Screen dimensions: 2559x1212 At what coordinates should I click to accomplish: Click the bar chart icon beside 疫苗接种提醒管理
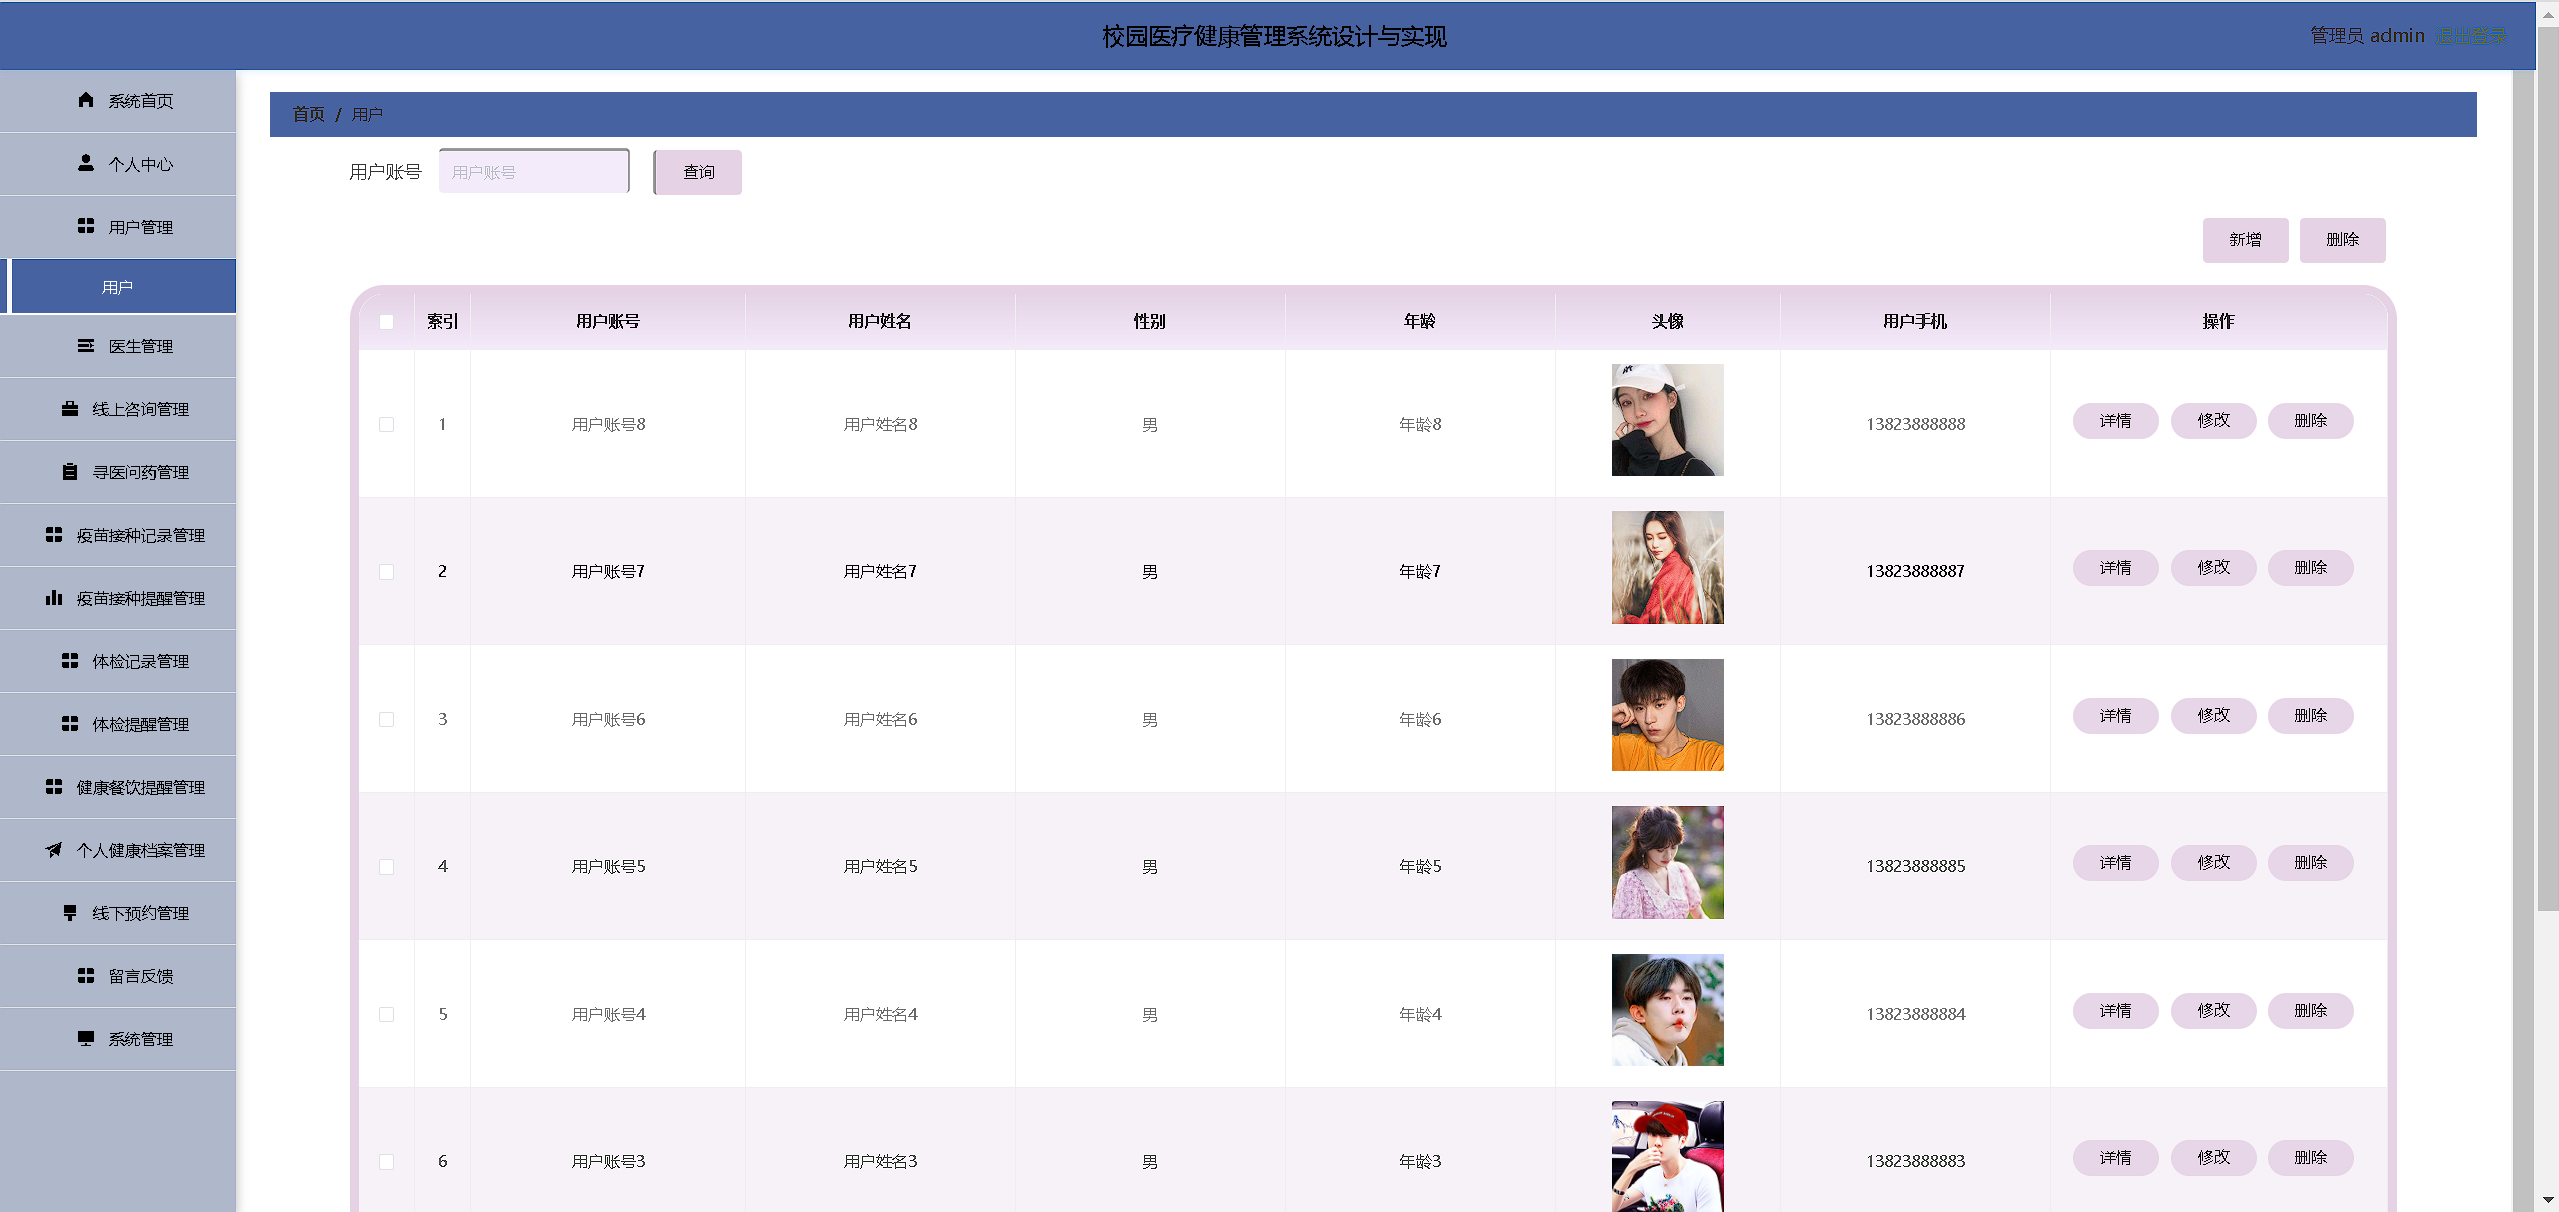click(x=54, y=598)
